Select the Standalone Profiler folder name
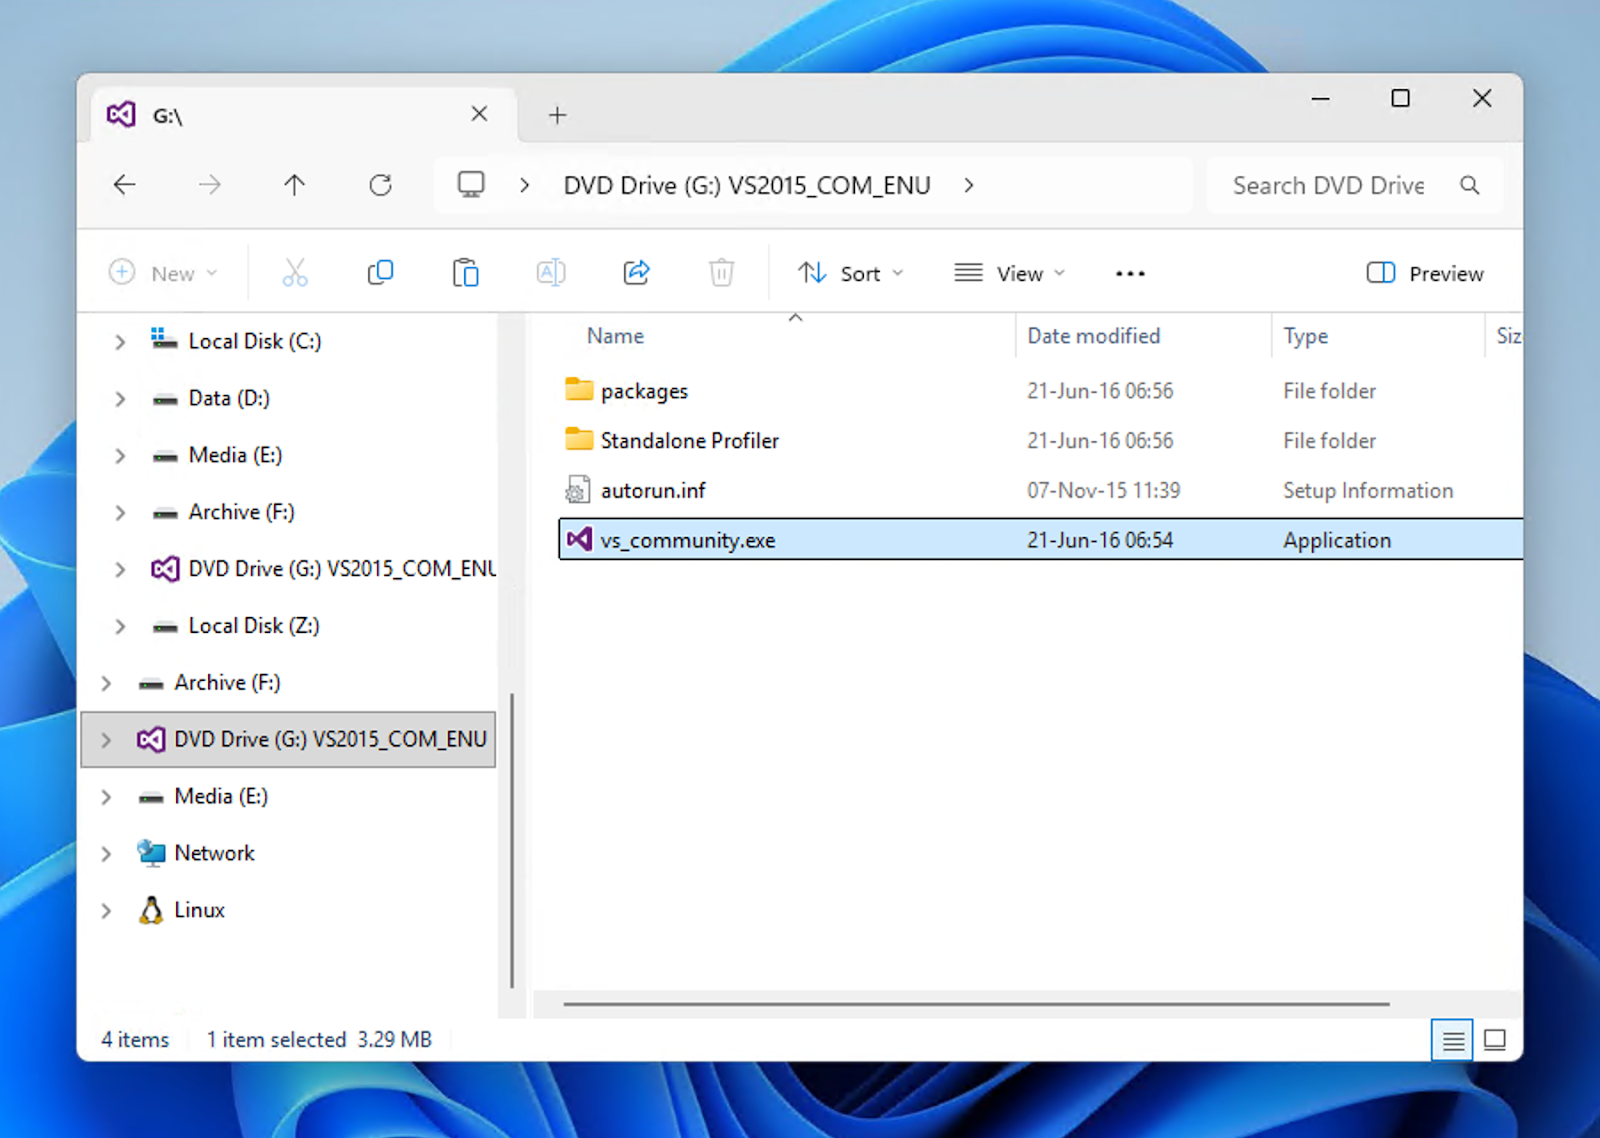The image size is (1600, 1138). 689,440
